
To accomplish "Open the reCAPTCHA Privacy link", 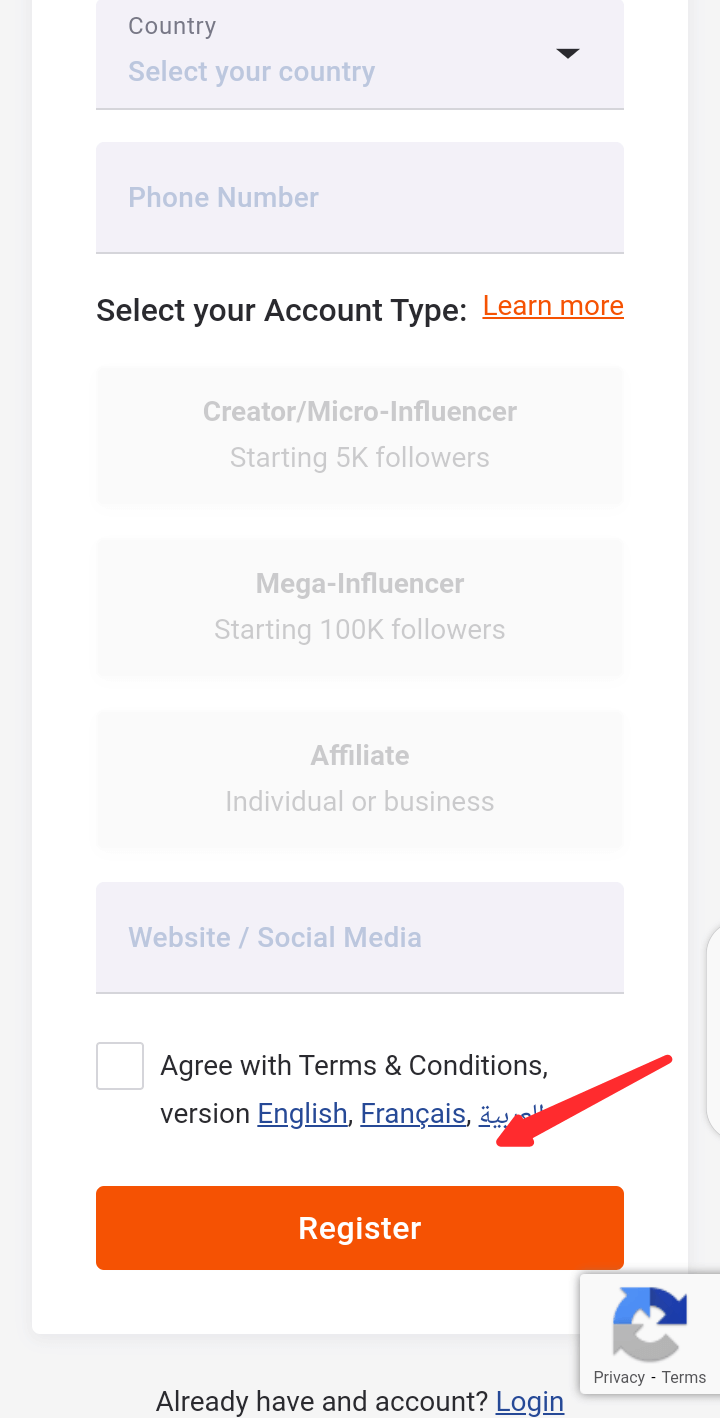I will (x=619, y=1378).
